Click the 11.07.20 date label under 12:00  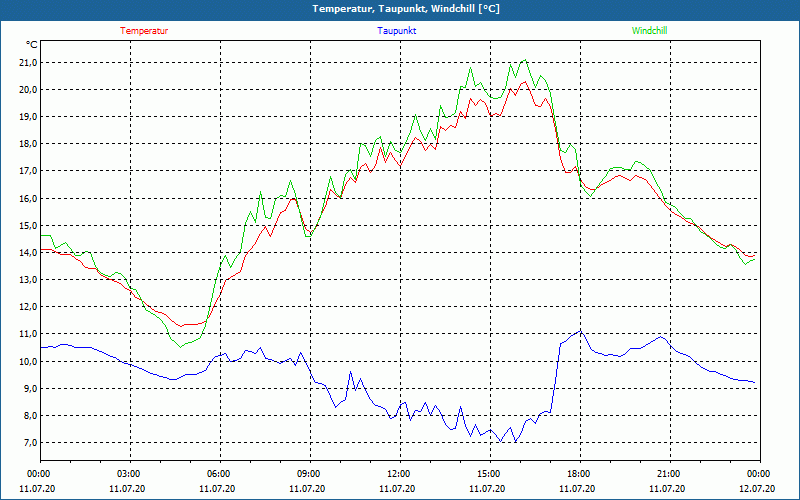pyautogui.click(x=399, y=489)
